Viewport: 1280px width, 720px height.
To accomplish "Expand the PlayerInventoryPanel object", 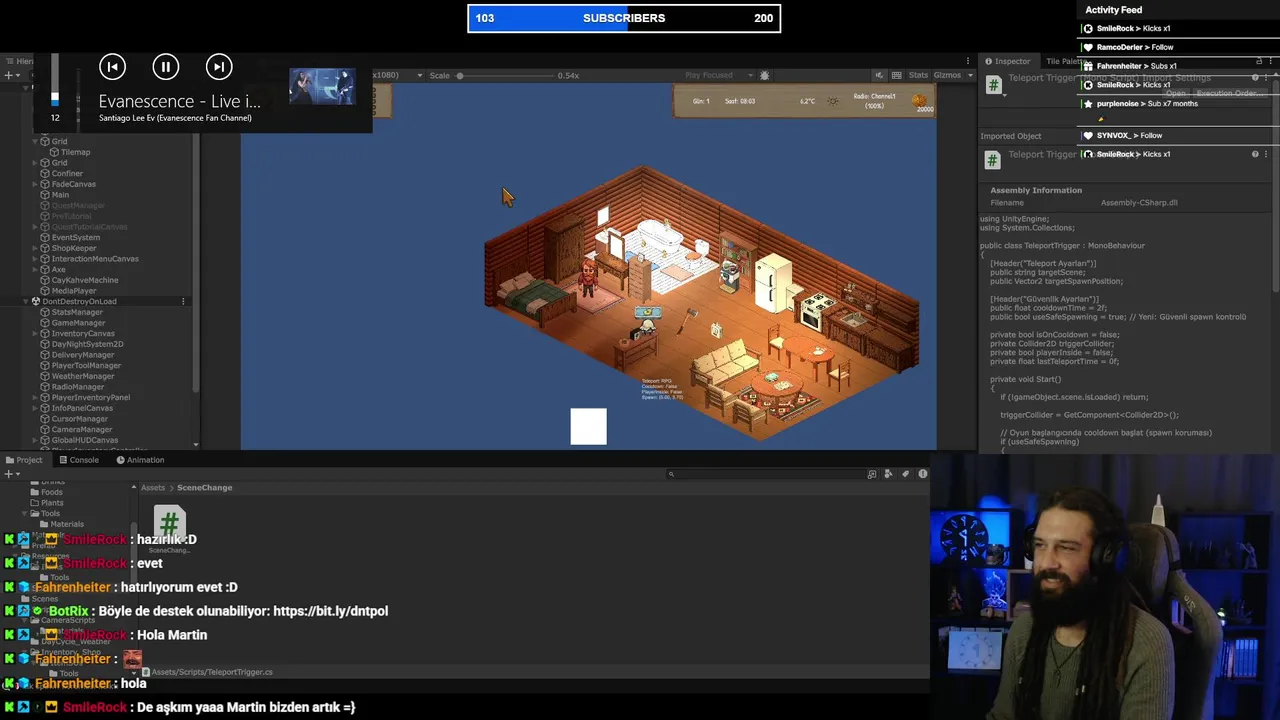I will [x=35, y=397].
